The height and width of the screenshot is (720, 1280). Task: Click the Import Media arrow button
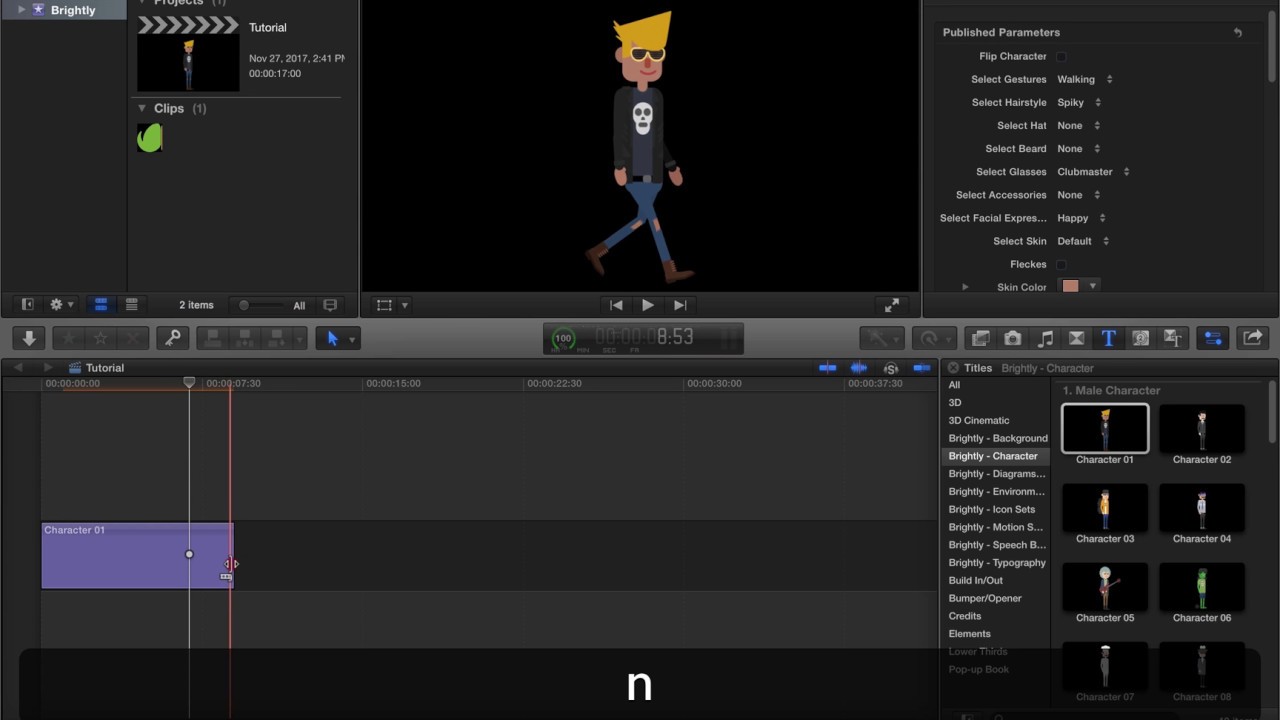(29, 338)
